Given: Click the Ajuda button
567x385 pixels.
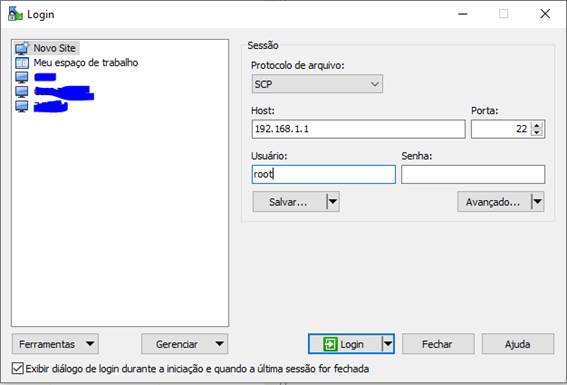Looking at the screenshot, I should click(x=517, y=344).
